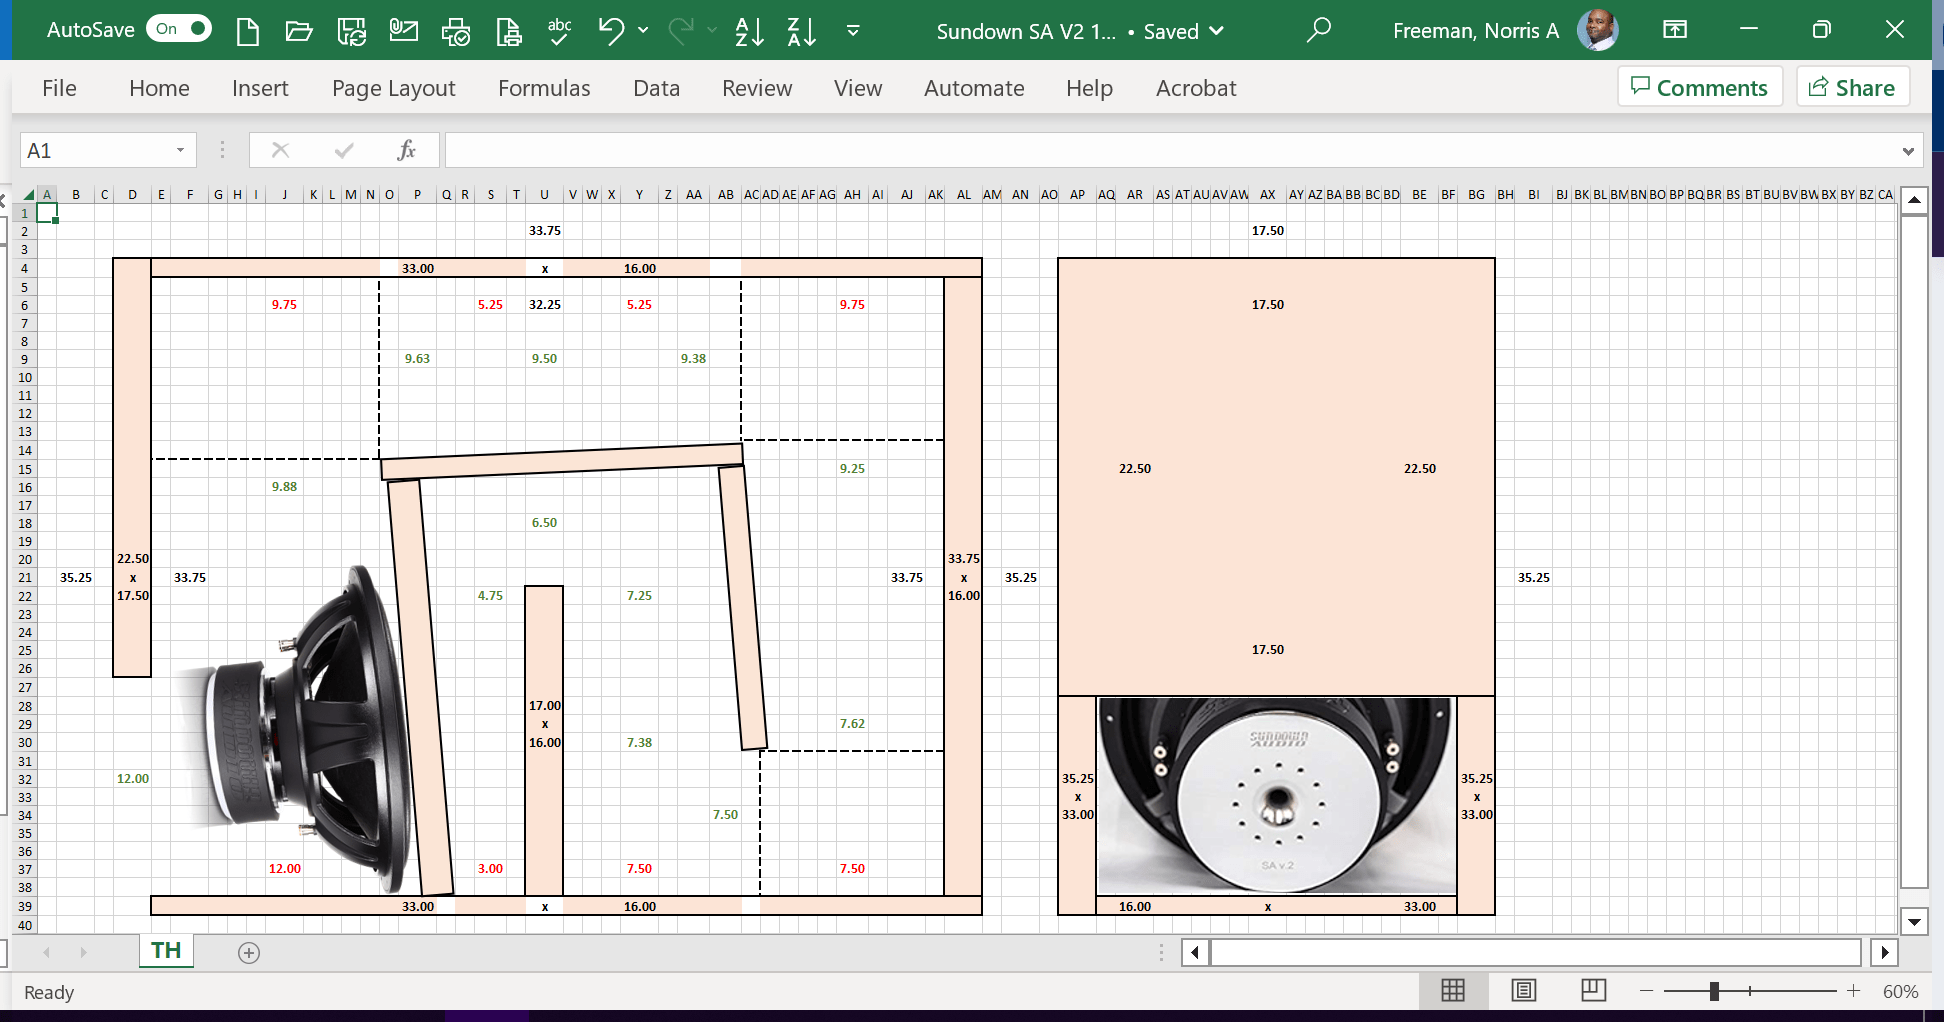Click the zoom slider handle
Screen dimensions: 1944x1022
tap(1714, 991)
